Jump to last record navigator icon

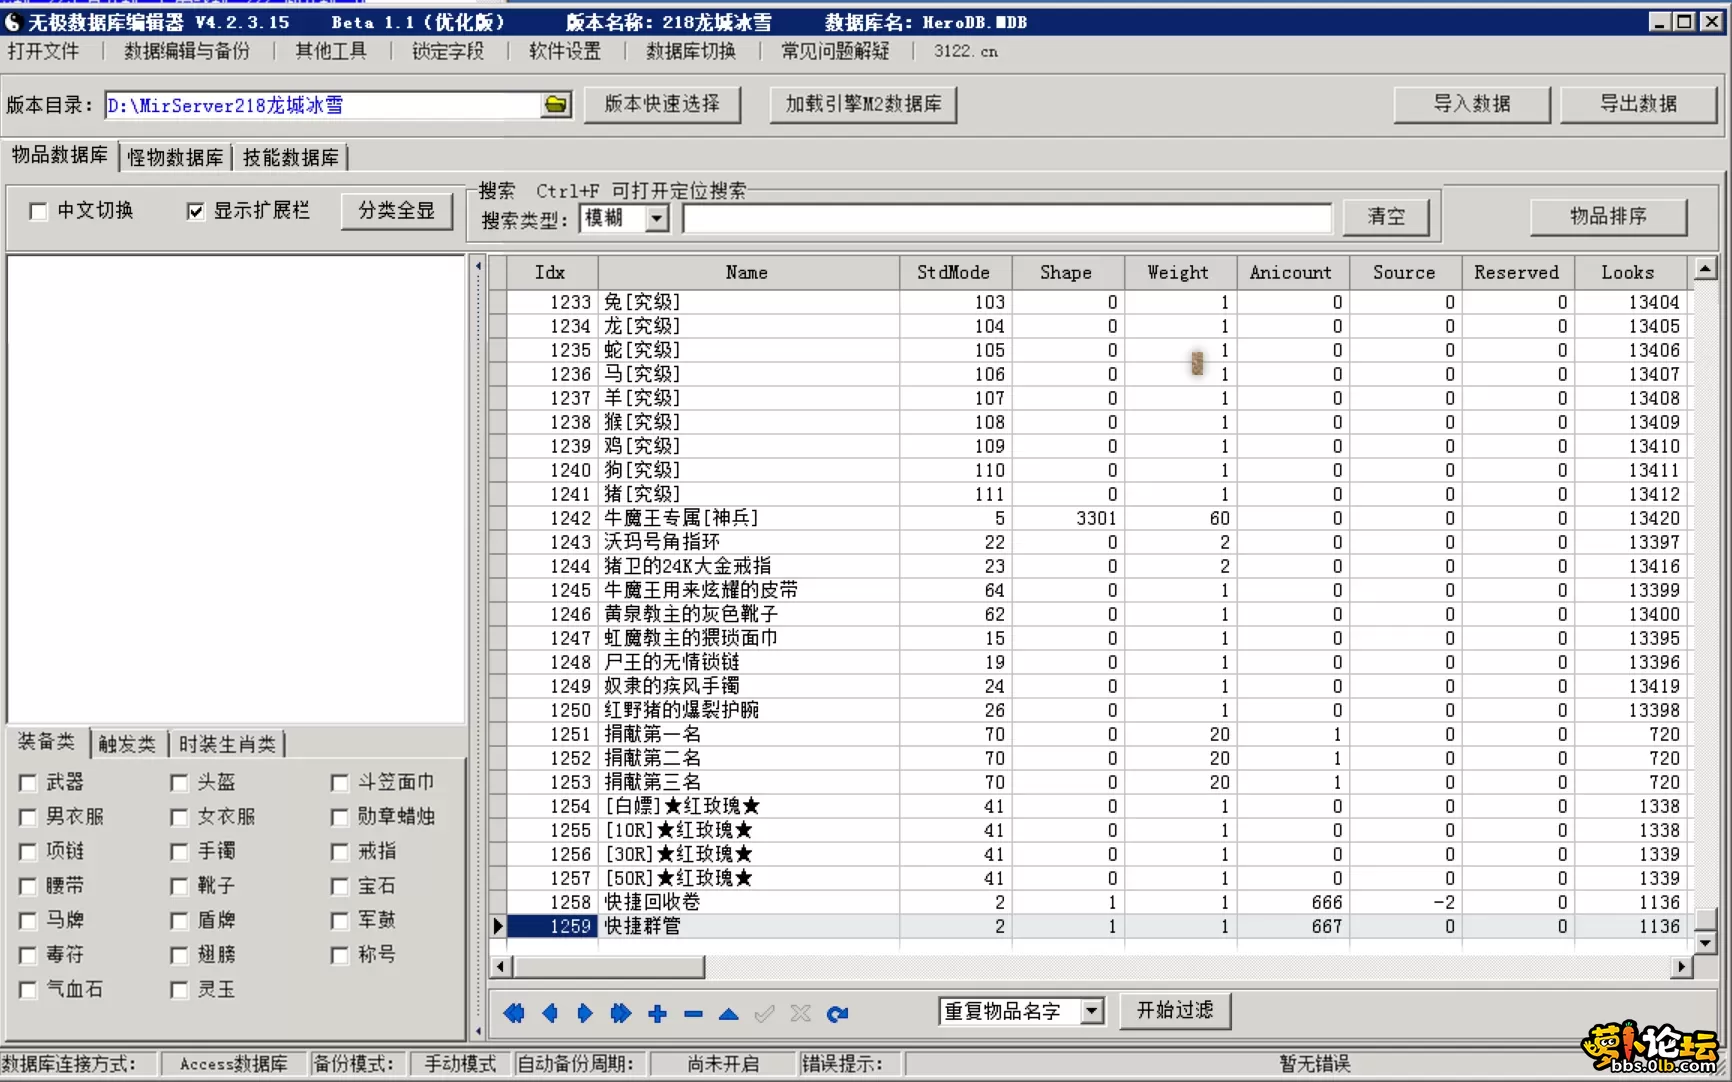point(621,1013)
